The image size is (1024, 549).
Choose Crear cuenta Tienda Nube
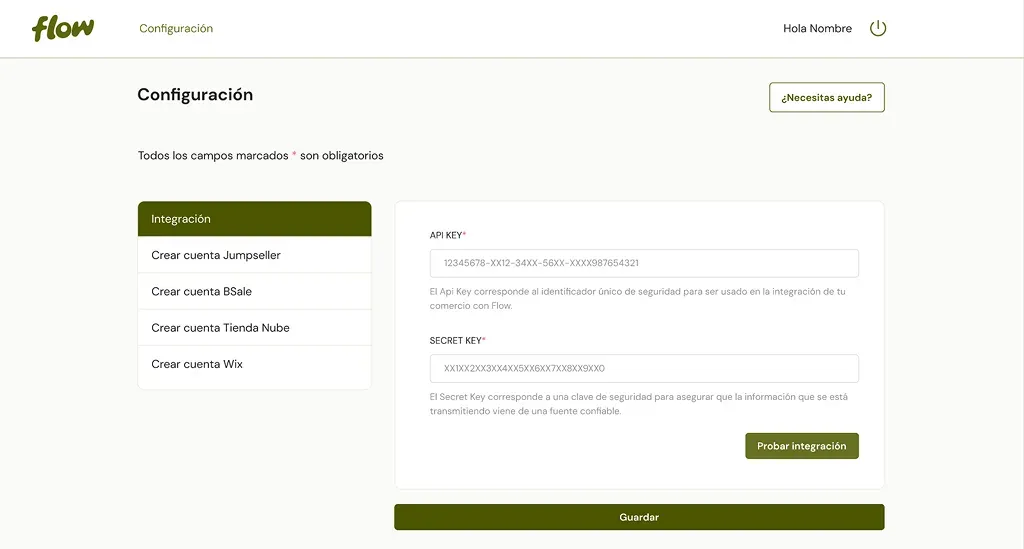click(x=255, y=328)
